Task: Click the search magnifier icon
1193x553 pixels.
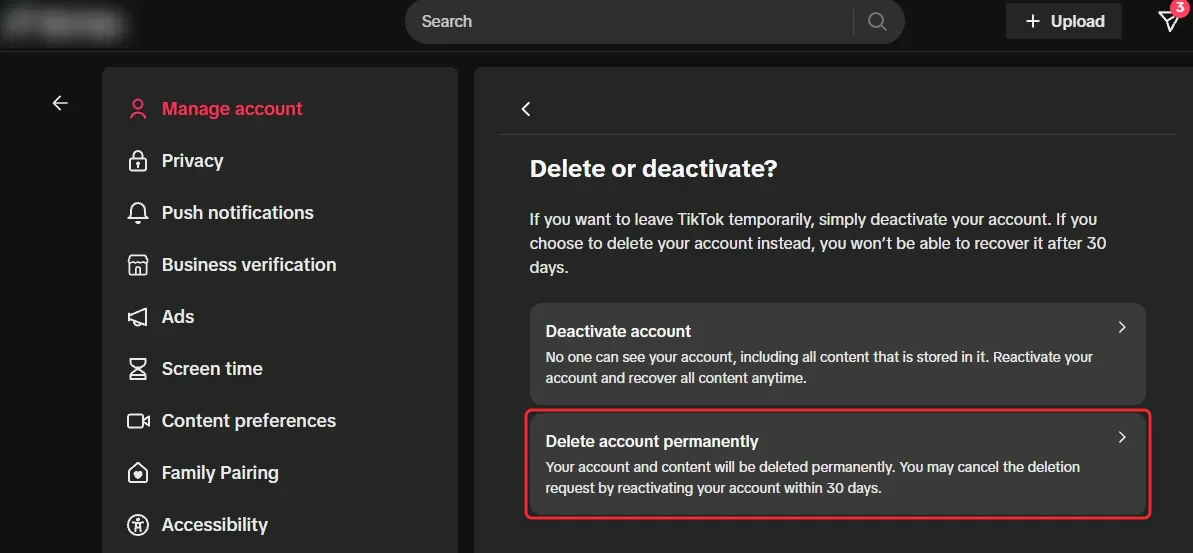Action: 877,21
